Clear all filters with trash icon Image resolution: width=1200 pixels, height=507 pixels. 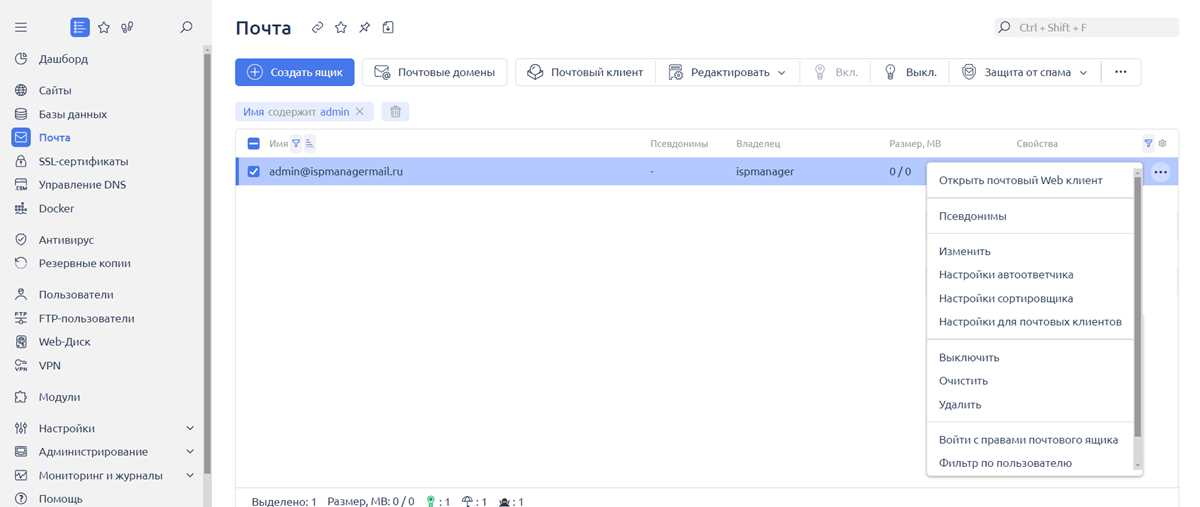coord(395,112)
